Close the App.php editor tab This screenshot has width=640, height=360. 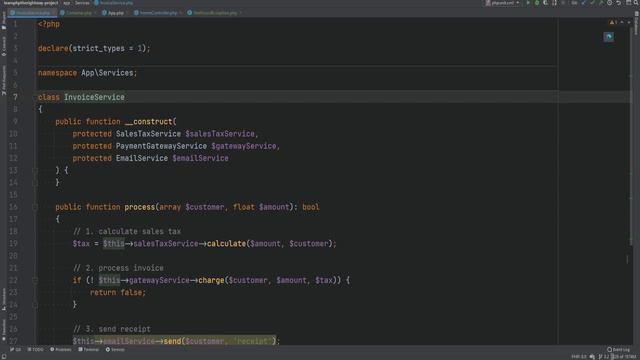pyautogui.click(x=127, y=13)
